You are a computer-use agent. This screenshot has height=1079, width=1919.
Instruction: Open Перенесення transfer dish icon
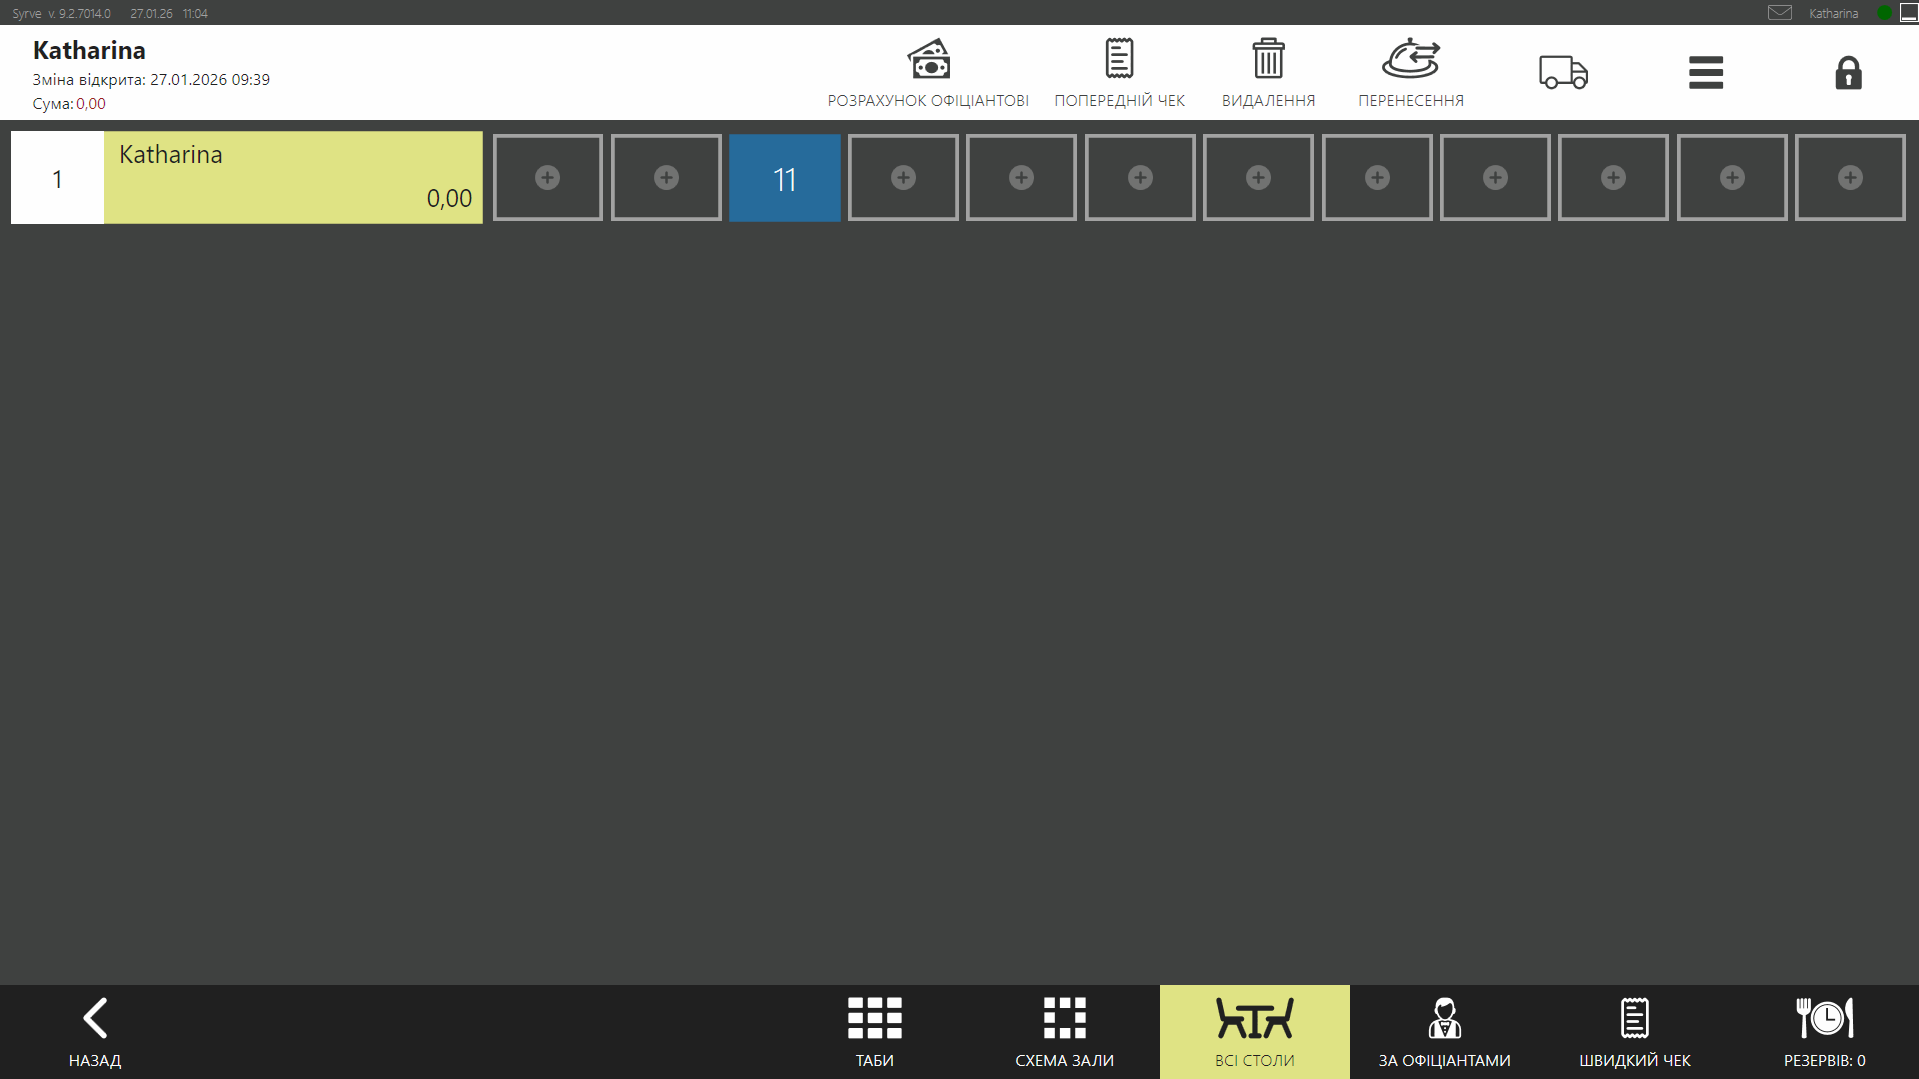(x=1410, y=59)
